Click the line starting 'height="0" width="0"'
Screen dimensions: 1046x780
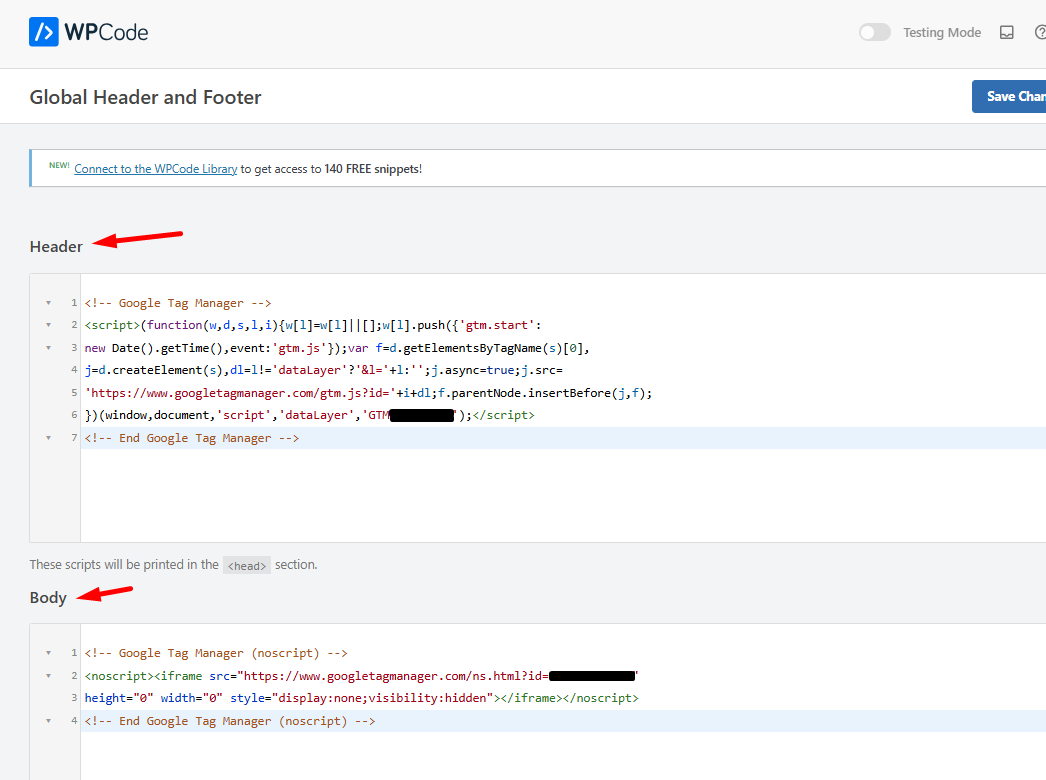[x=362, y=698]
